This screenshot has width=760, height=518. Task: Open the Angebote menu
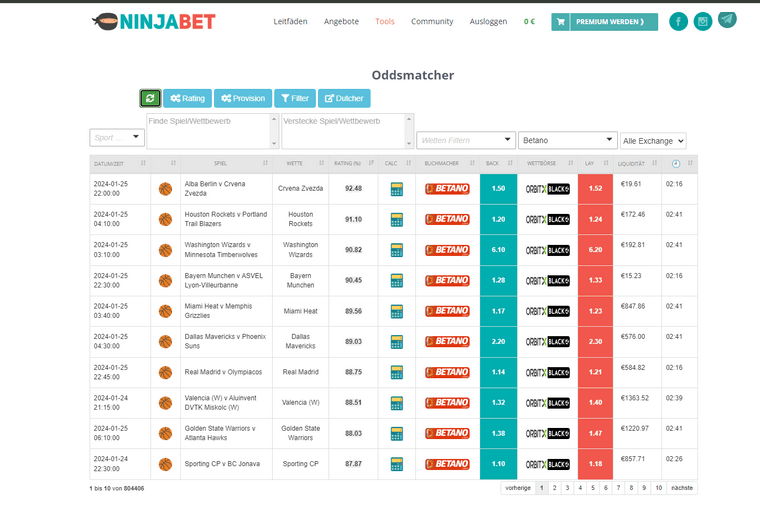pyautogui.click(x=341, y=21)
